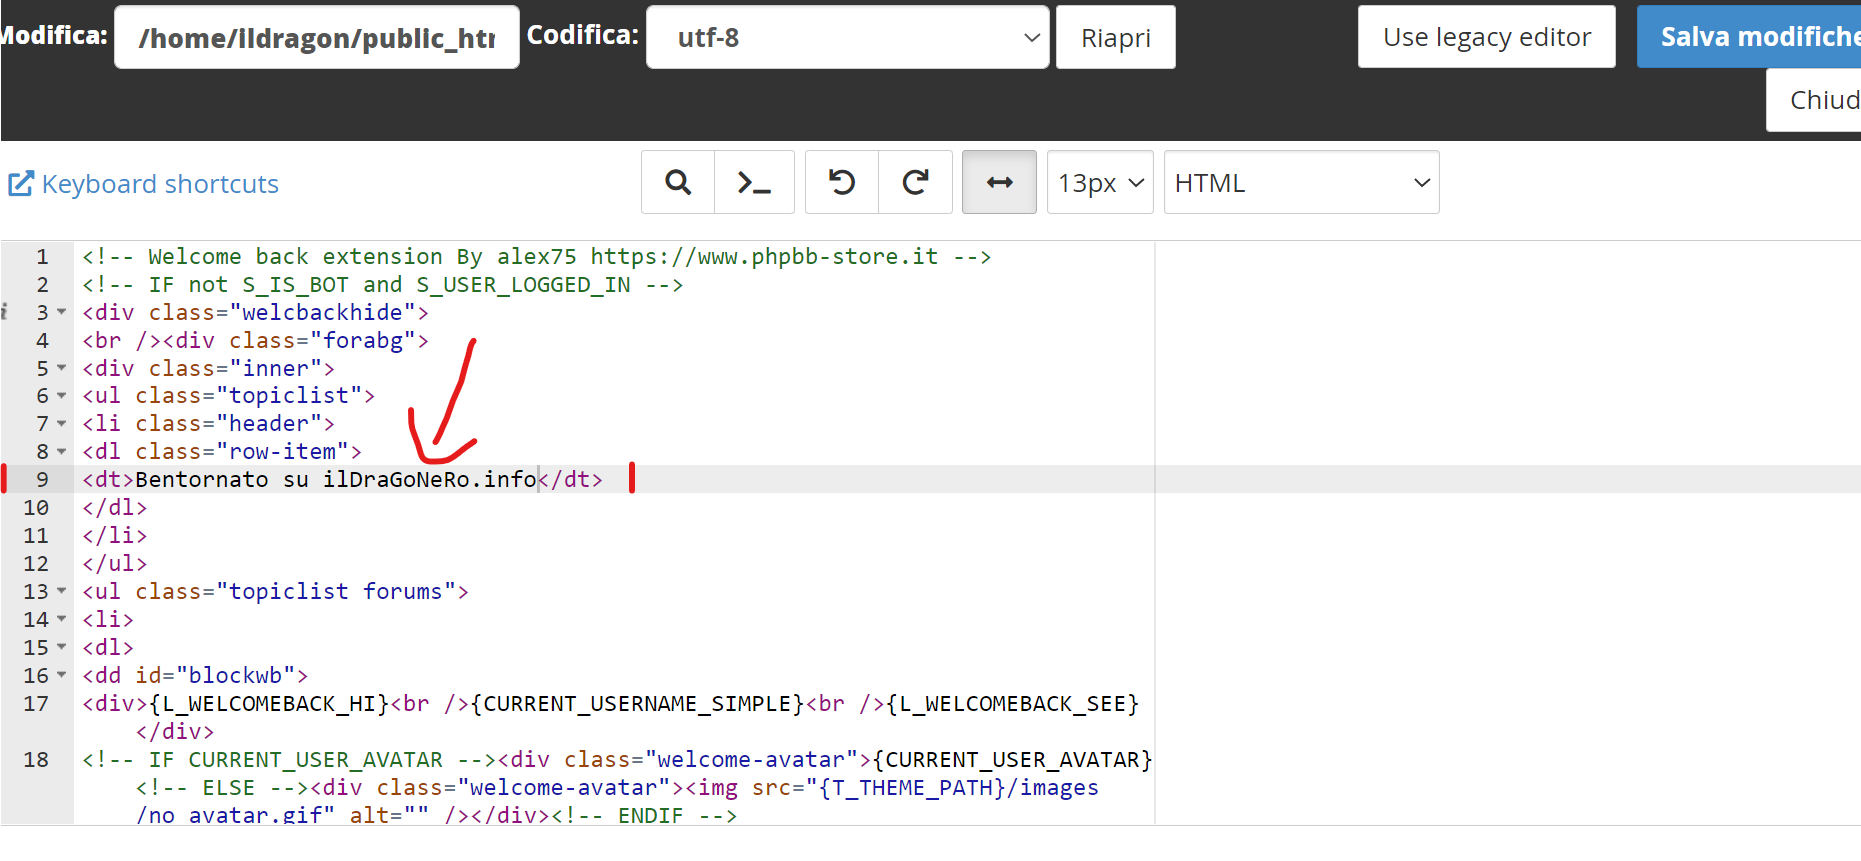Click the 'inner' class value on line 5
The image size is (1861, 861).
(276, 369)
